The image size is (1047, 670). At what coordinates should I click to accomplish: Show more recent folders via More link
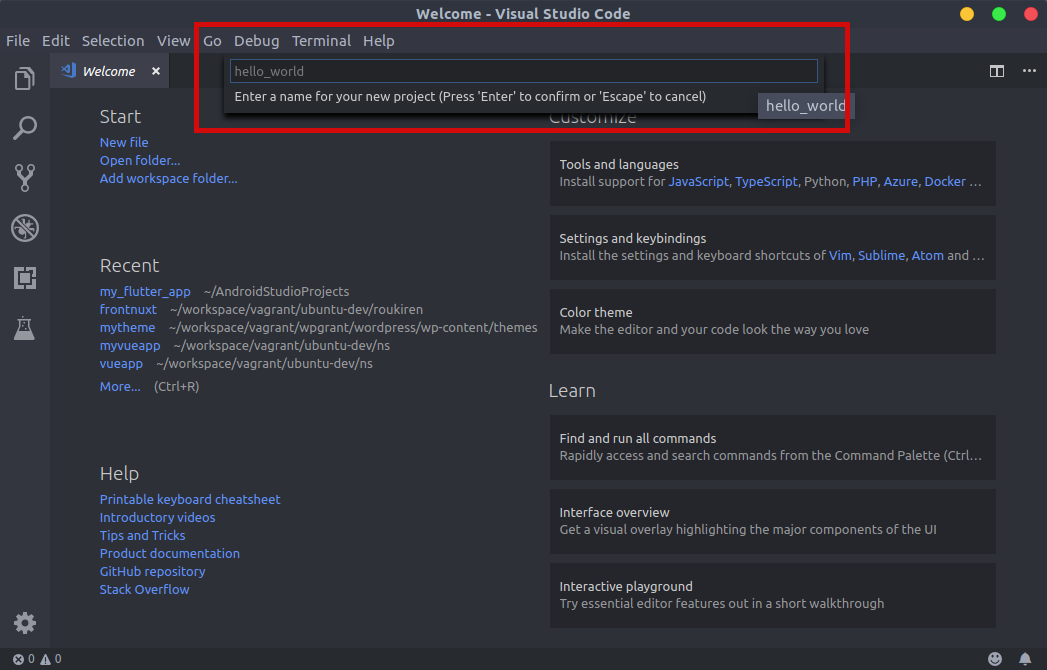(x=120, y=386)
